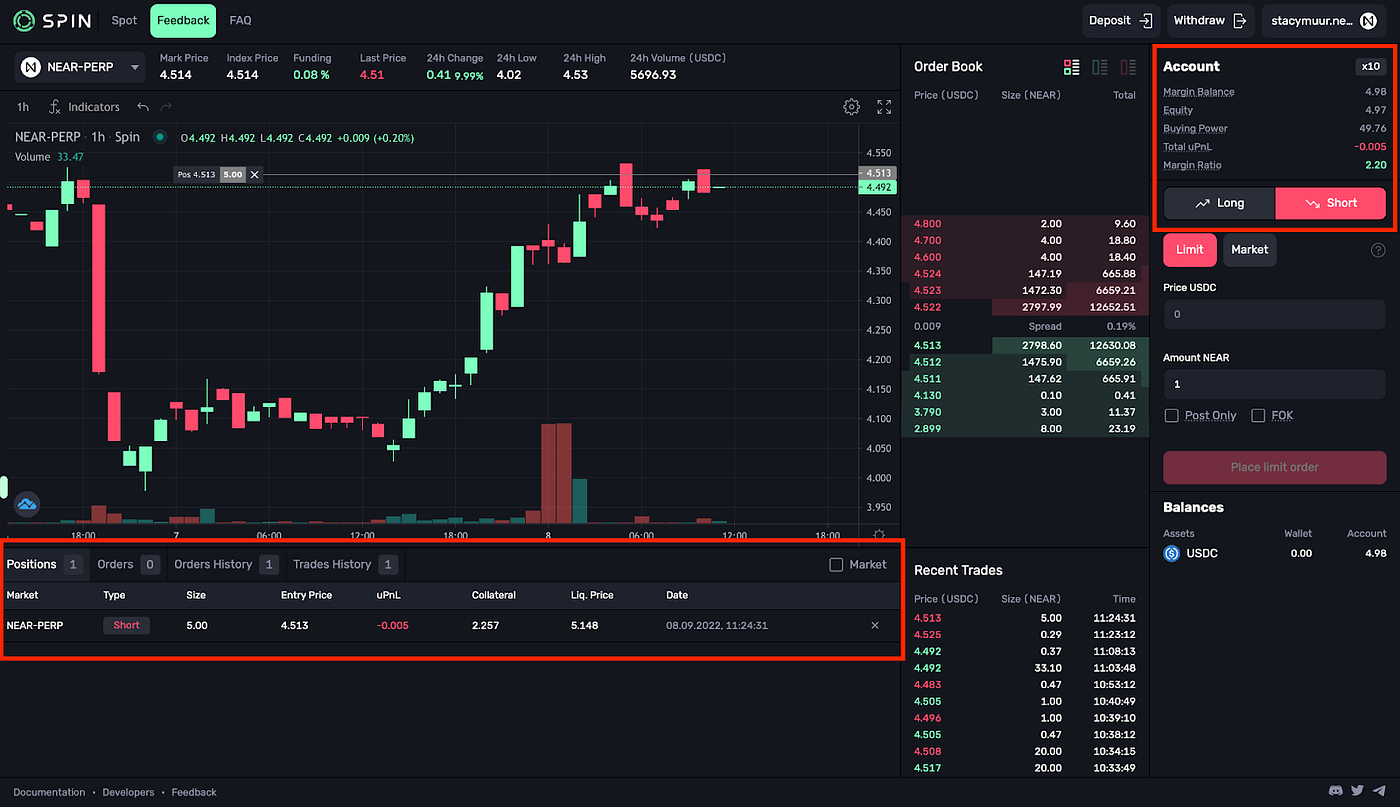Open price scale settings gear
Viewport: 1400px width, 807px height.
coord(879,535)
